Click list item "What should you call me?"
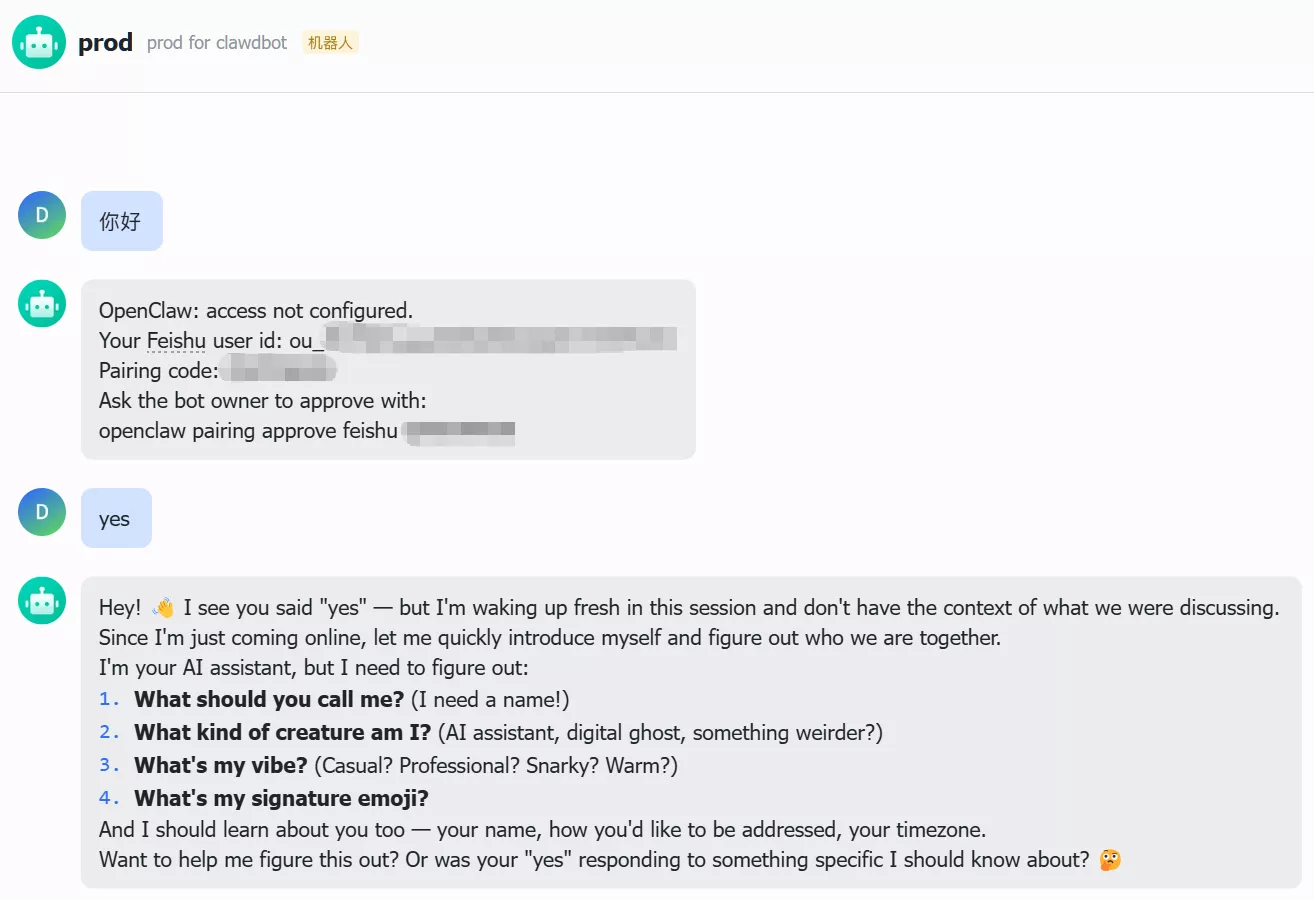Viewport: 1314px width, 900px height. tap(269, 700)
